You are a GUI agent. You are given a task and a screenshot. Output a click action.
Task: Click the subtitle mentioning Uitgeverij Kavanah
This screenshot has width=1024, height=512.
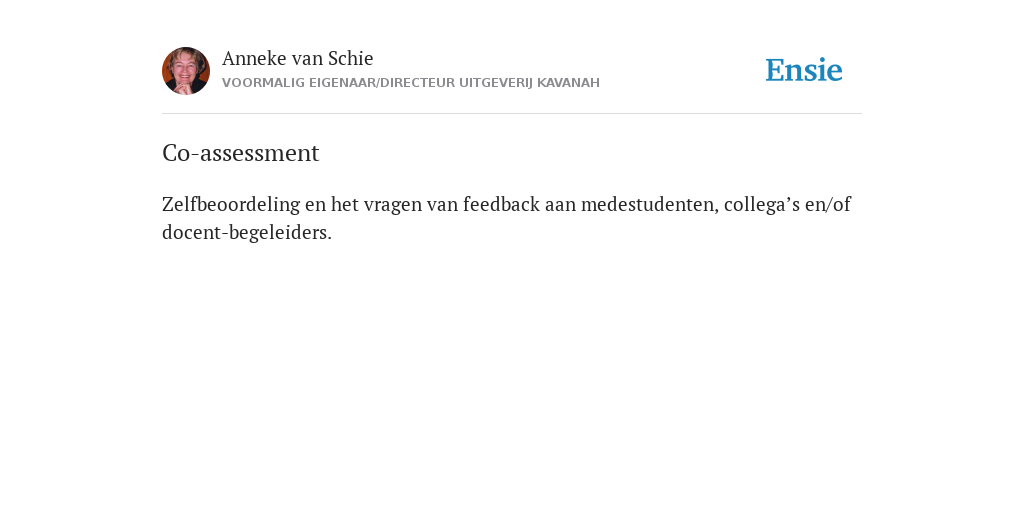pyautogui.click(x=411, y=83)
